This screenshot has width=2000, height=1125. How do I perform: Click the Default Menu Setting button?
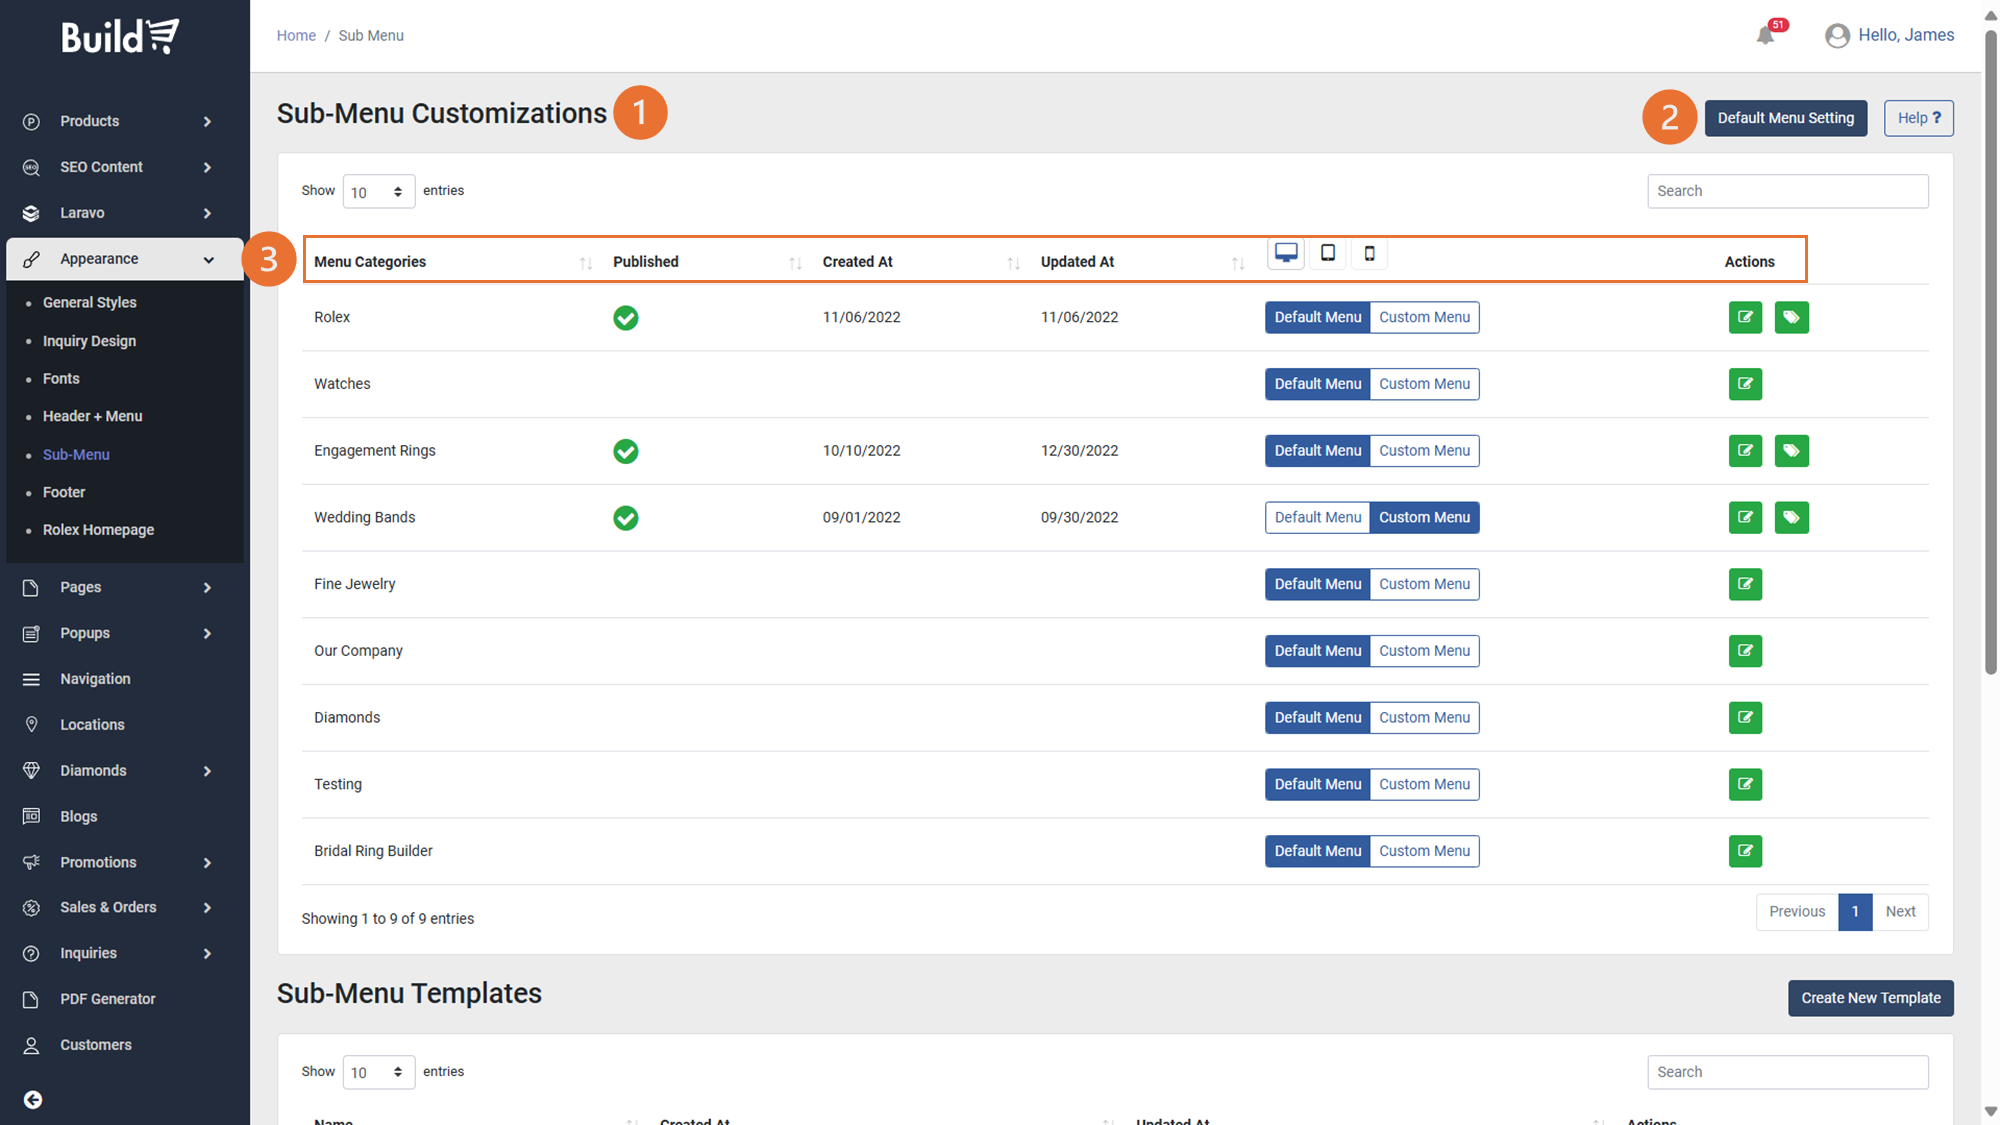tap(1785, 118)
